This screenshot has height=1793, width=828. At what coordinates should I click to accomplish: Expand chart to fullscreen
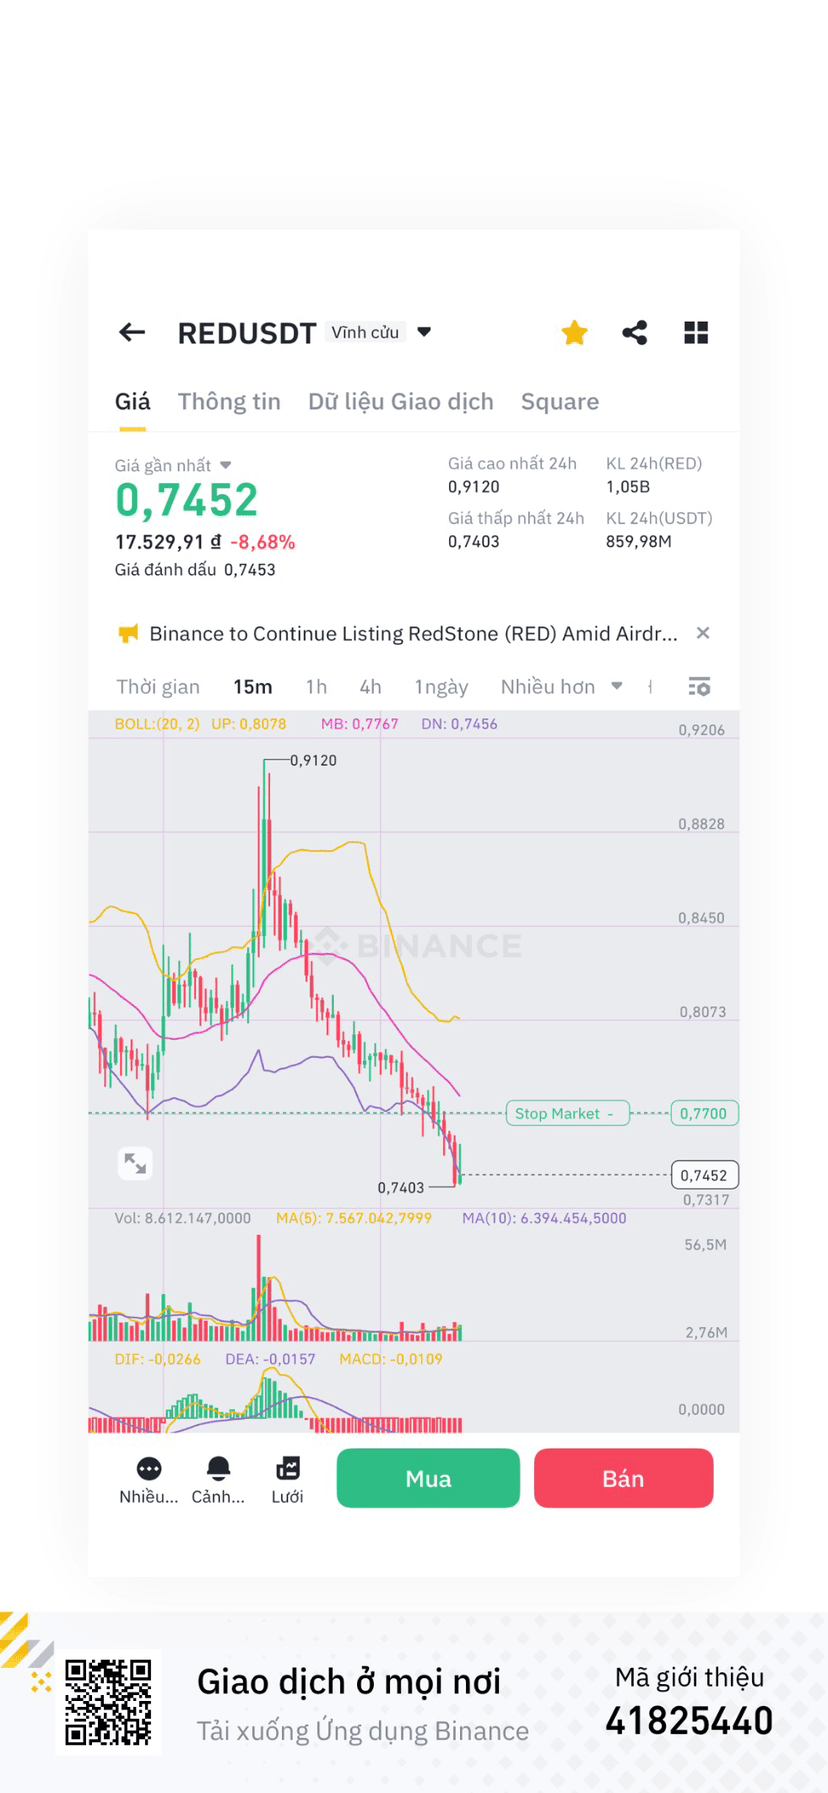tap(135, 1163)
